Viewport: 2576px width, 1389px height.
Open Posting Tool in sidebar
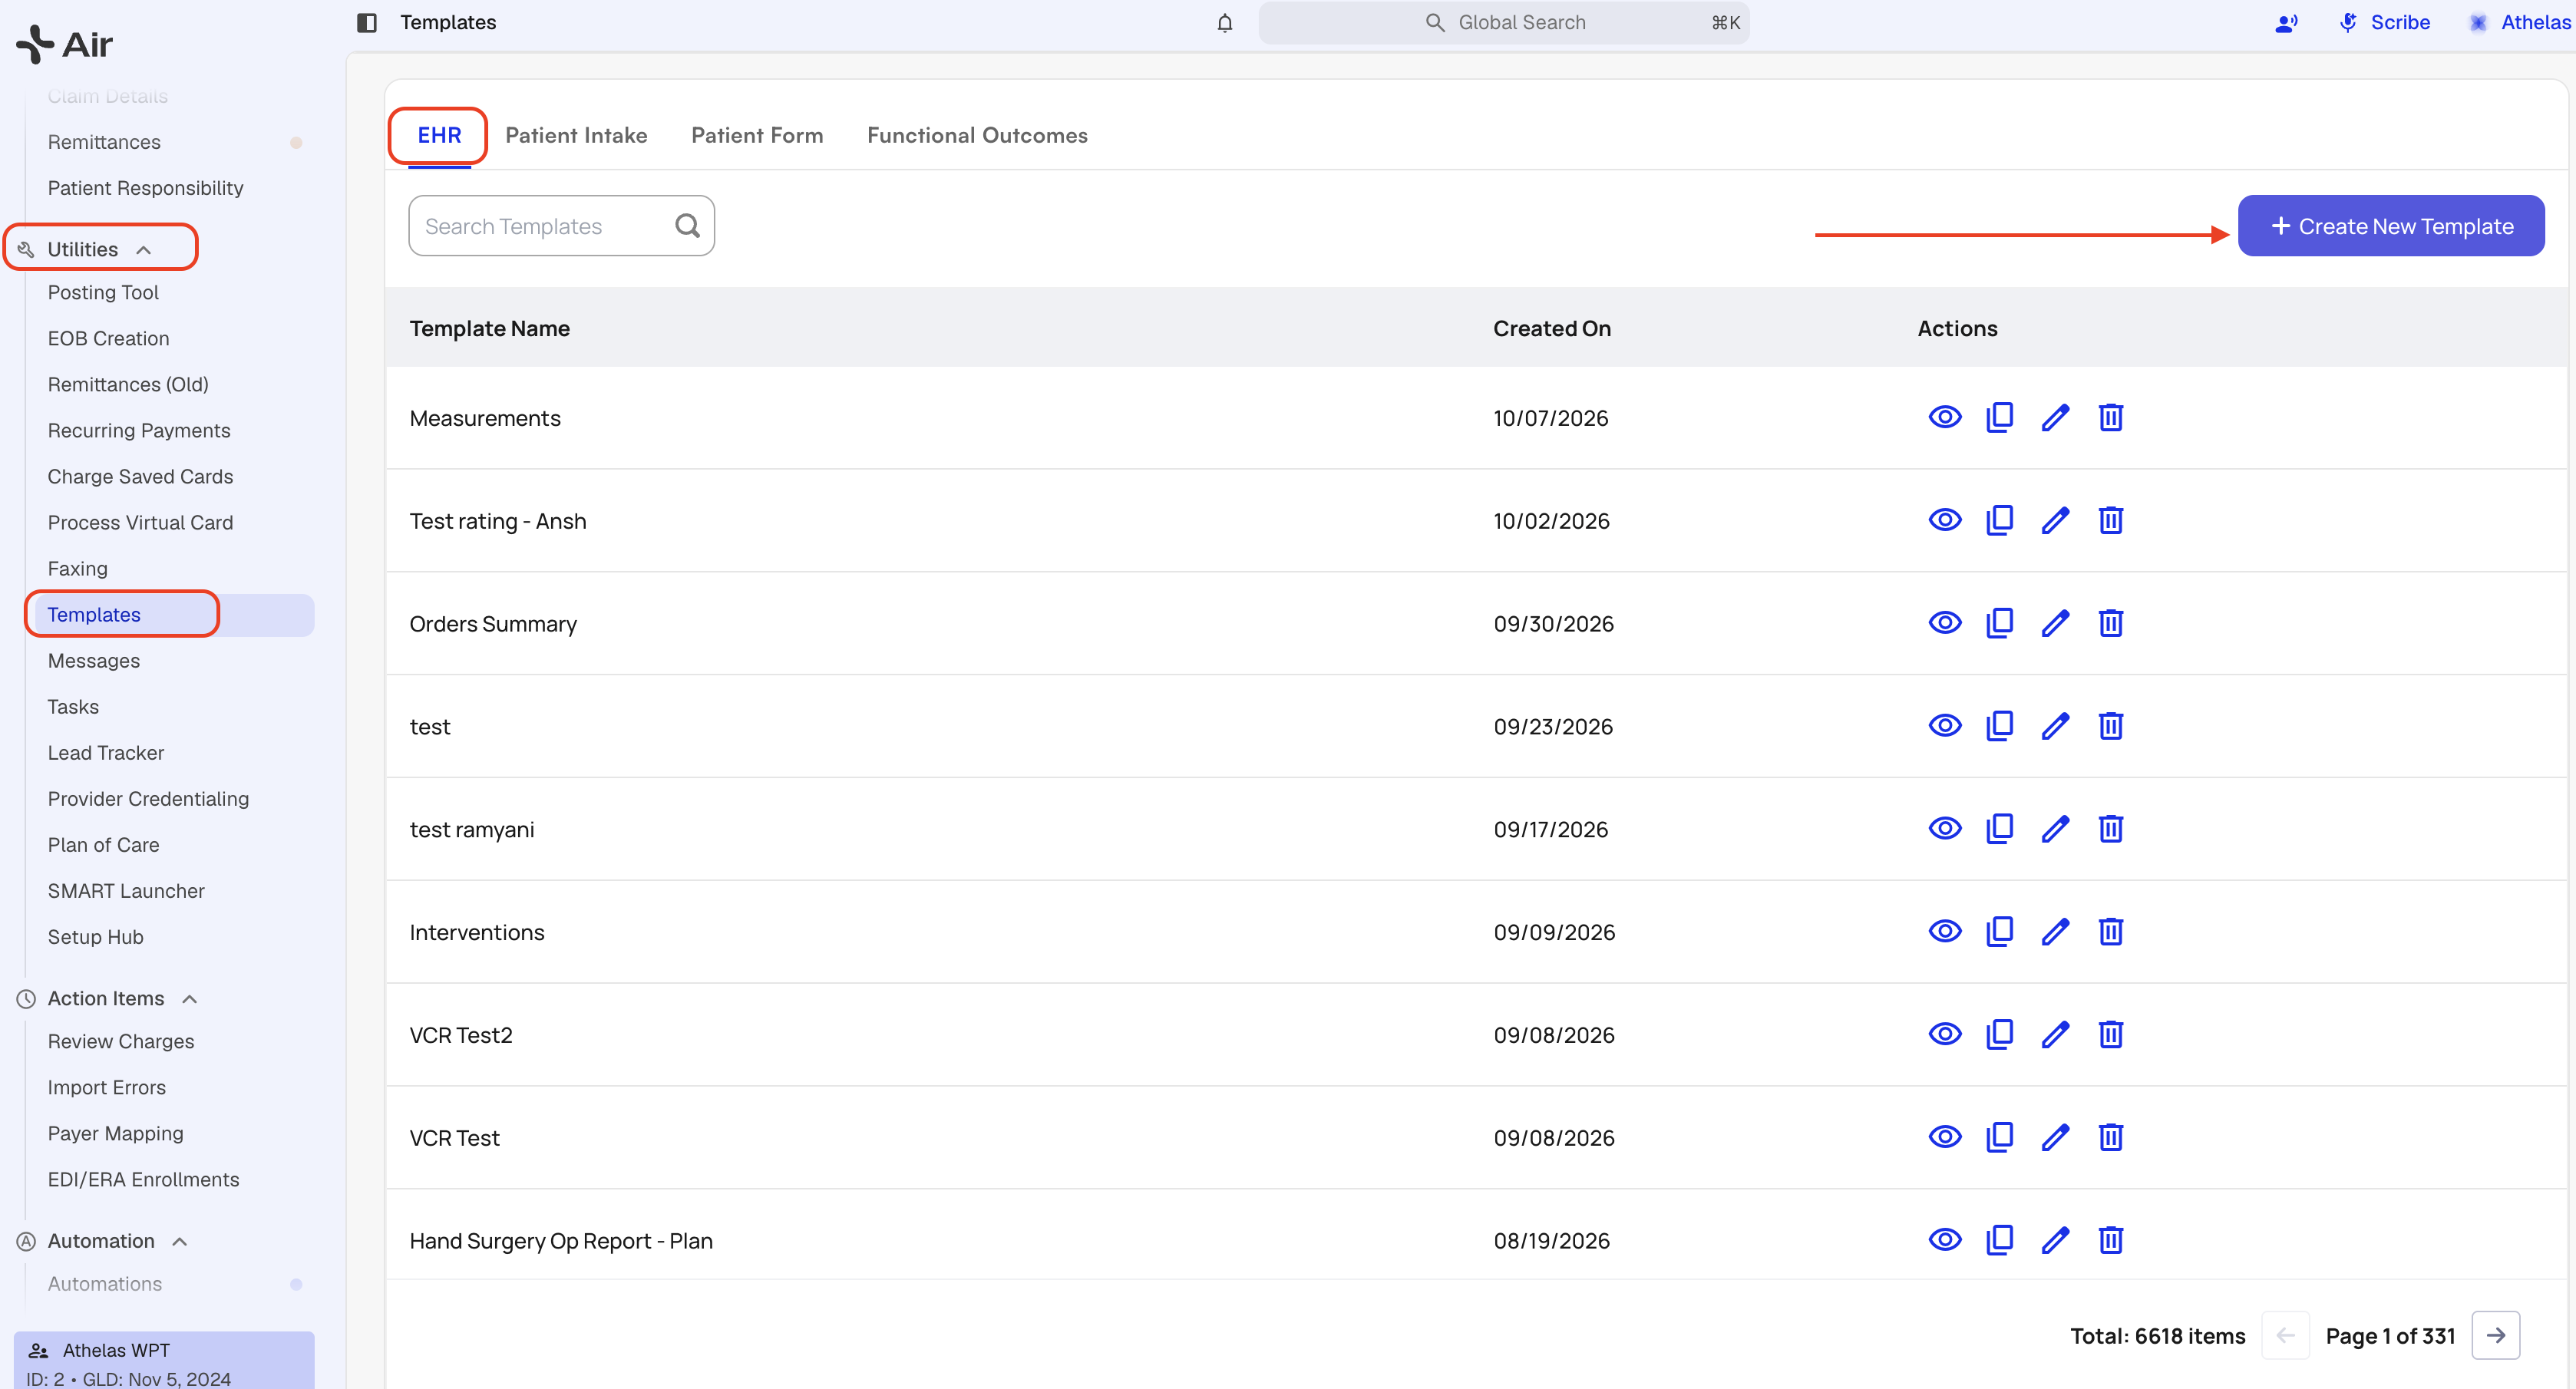click(x=103, y=293)
